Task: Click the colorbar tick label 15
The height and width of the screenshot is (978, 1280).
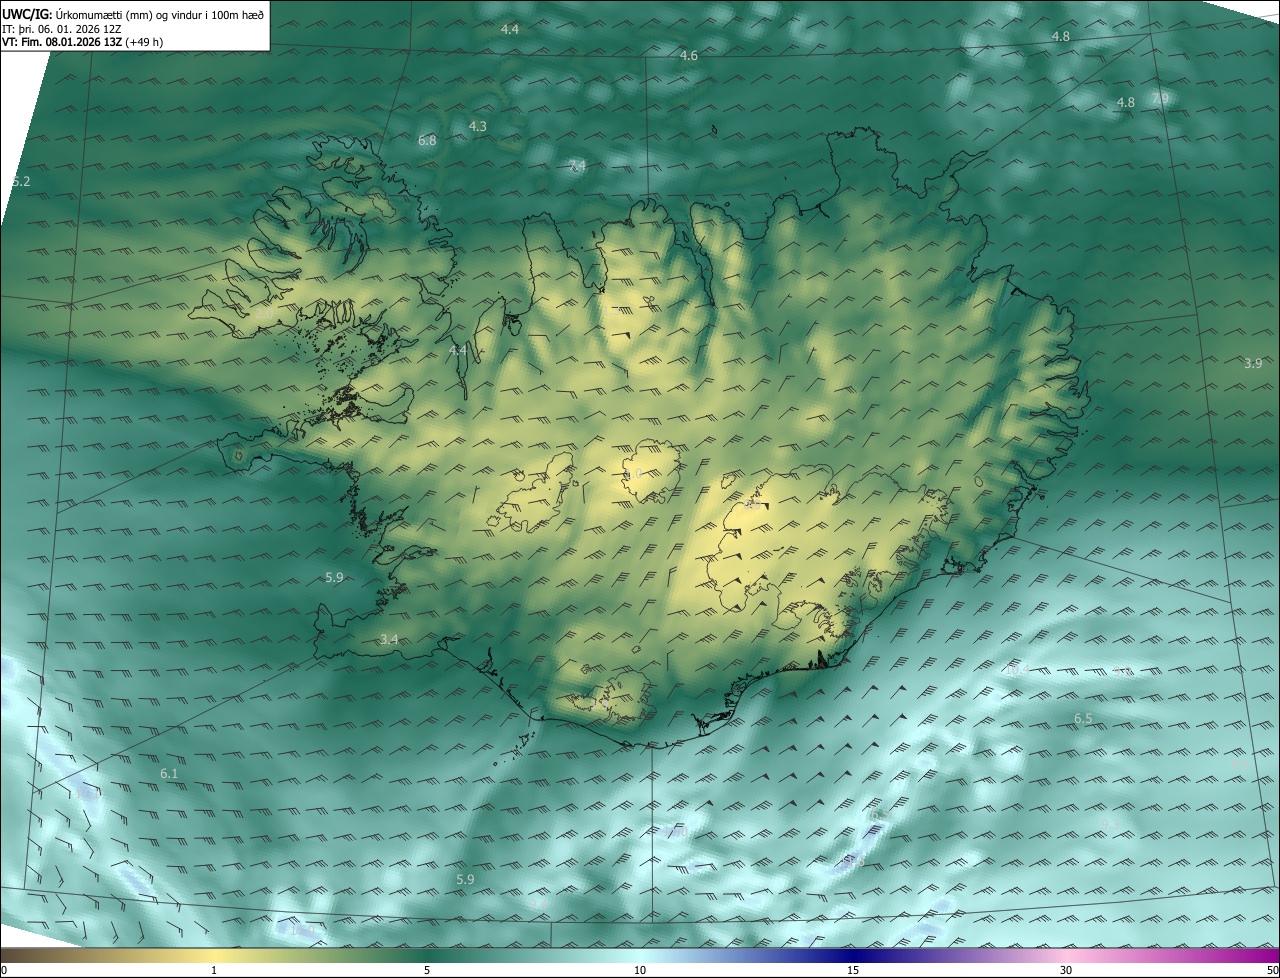Action: click(853, 970)
